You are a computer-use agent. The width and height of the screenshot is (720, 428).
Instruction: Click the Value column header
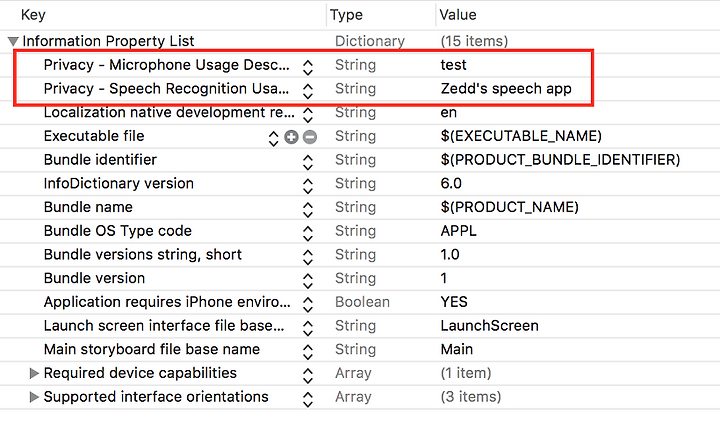point(458,15)
